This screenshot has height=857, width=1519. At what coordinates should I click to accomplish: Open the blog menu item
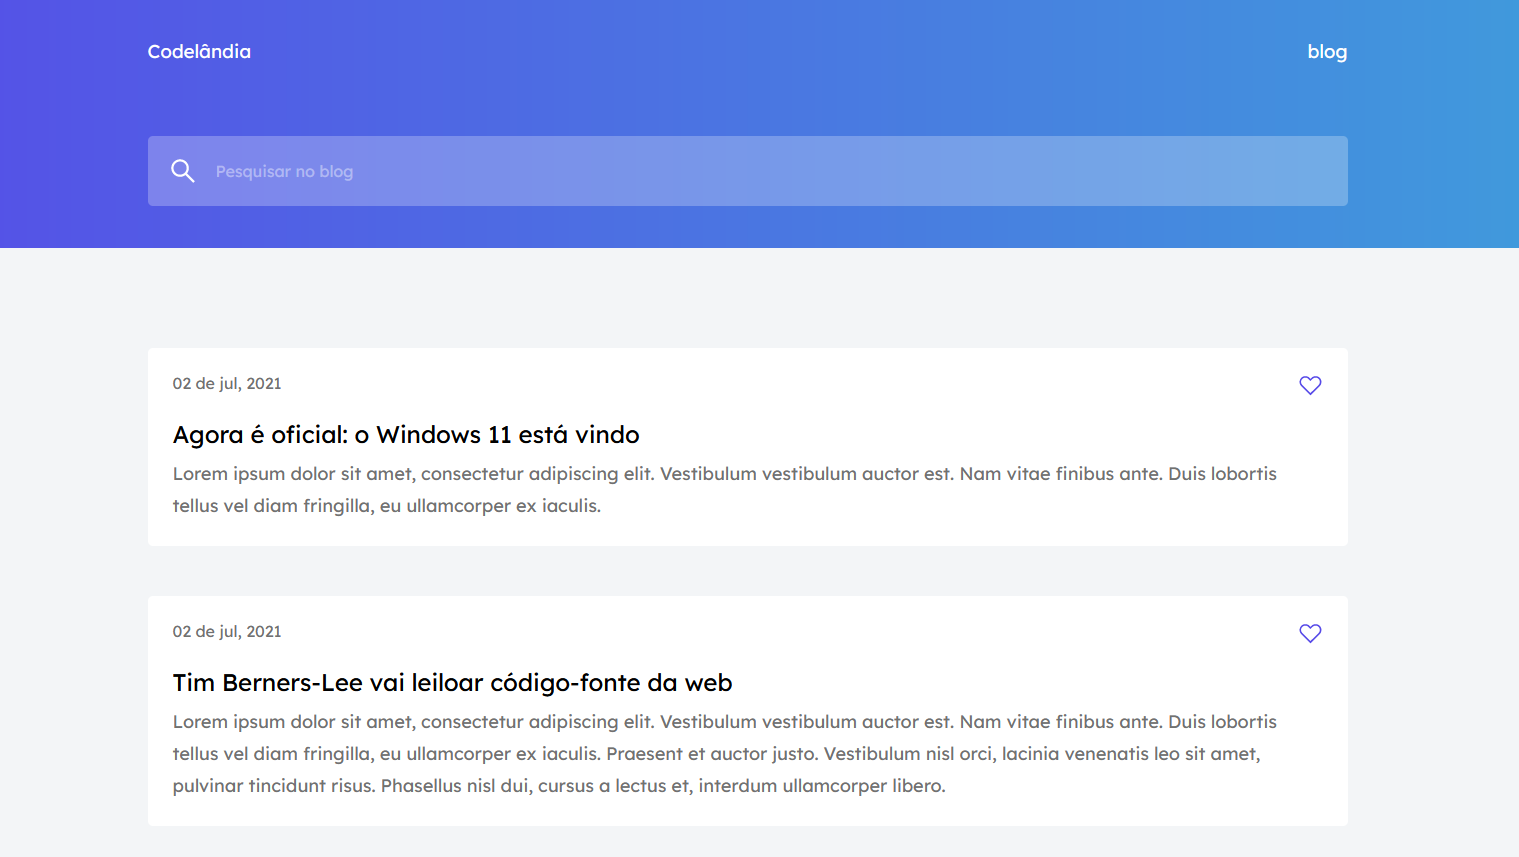pos(1327,51)
